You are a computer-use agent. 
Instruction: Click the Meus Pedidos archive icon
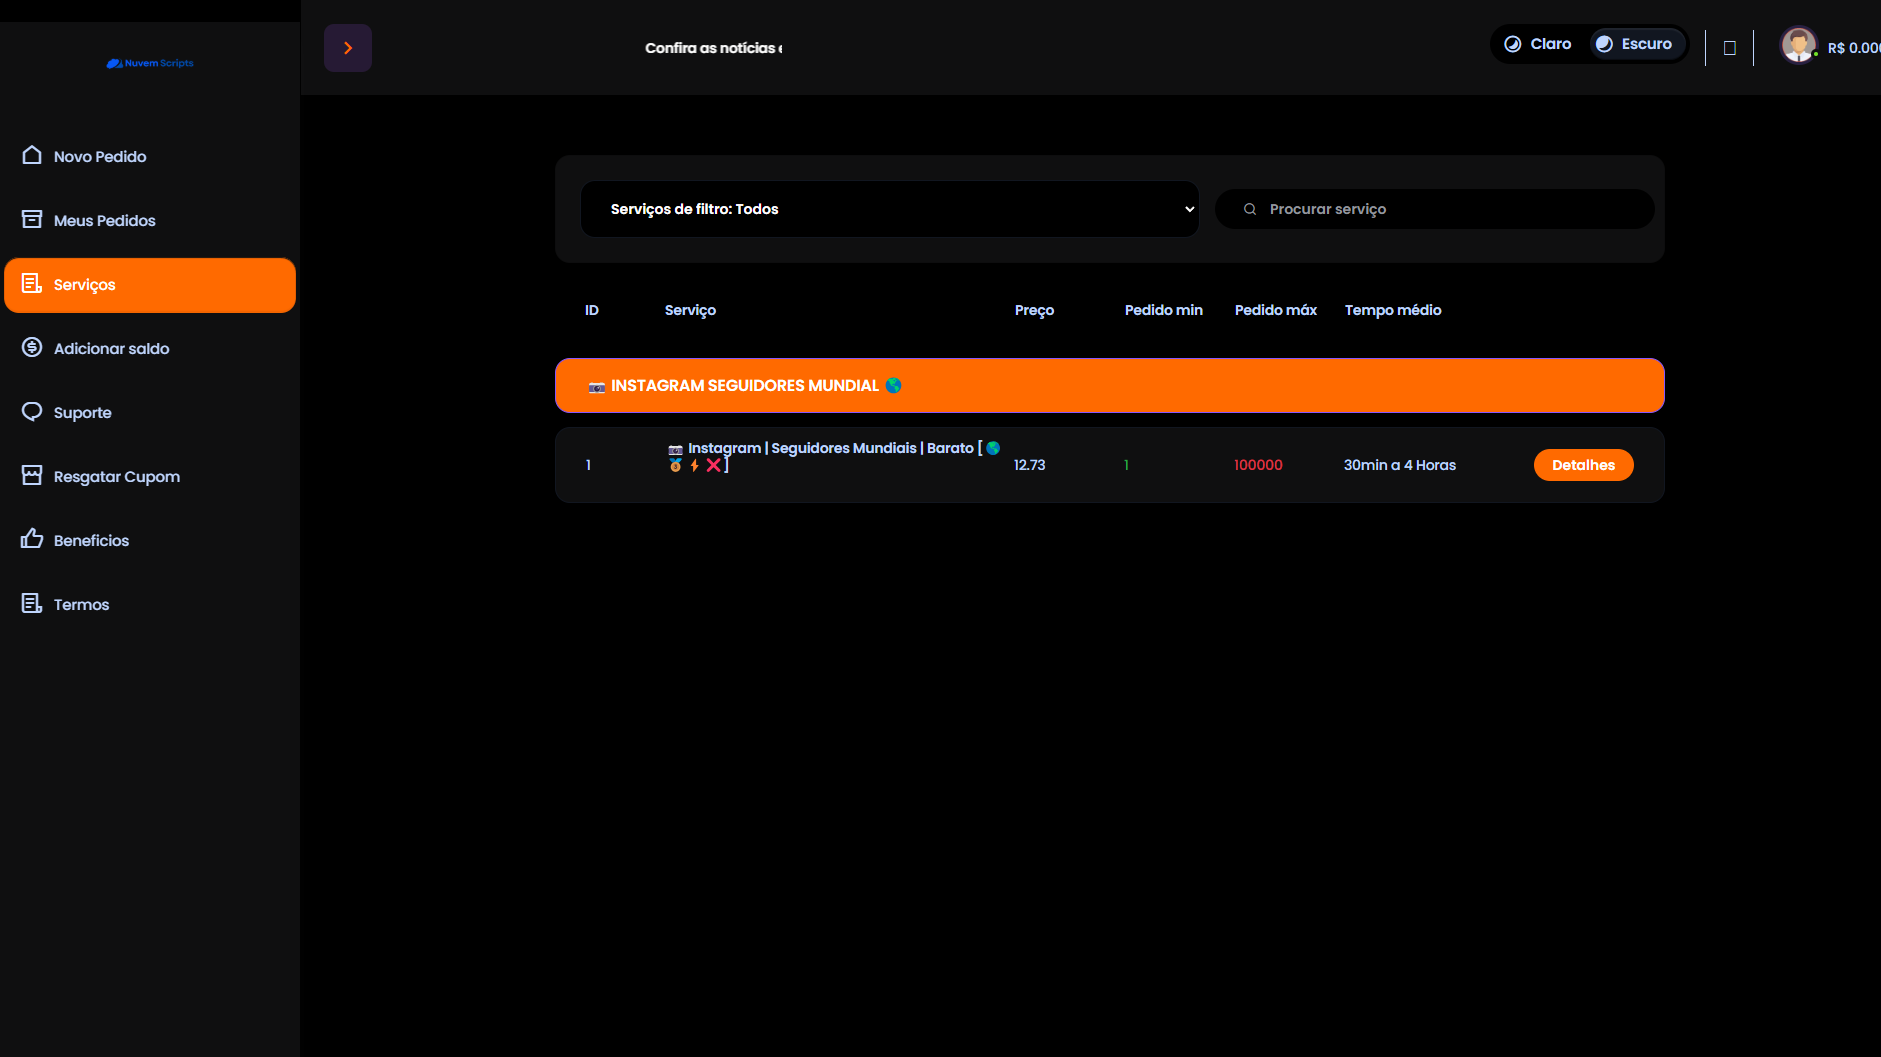tap(32, 219)
